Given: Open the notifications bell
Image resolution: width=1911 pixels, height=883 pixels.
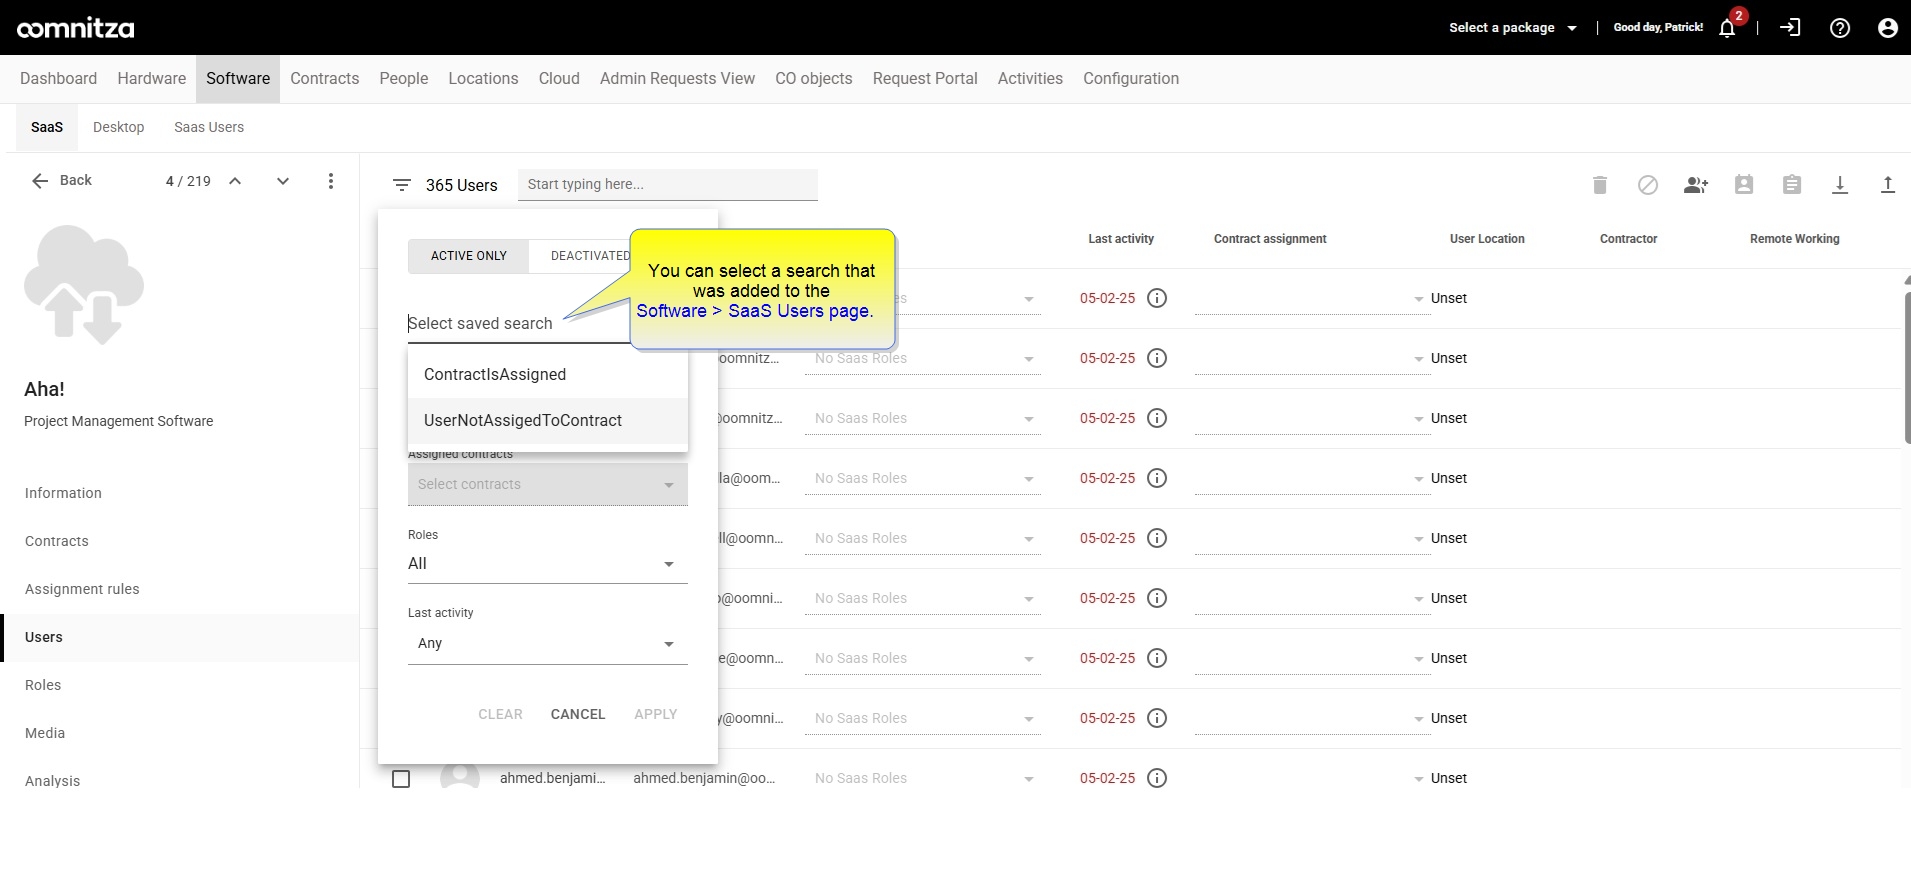Looking at the screenshot, I should click(1727, 28).
